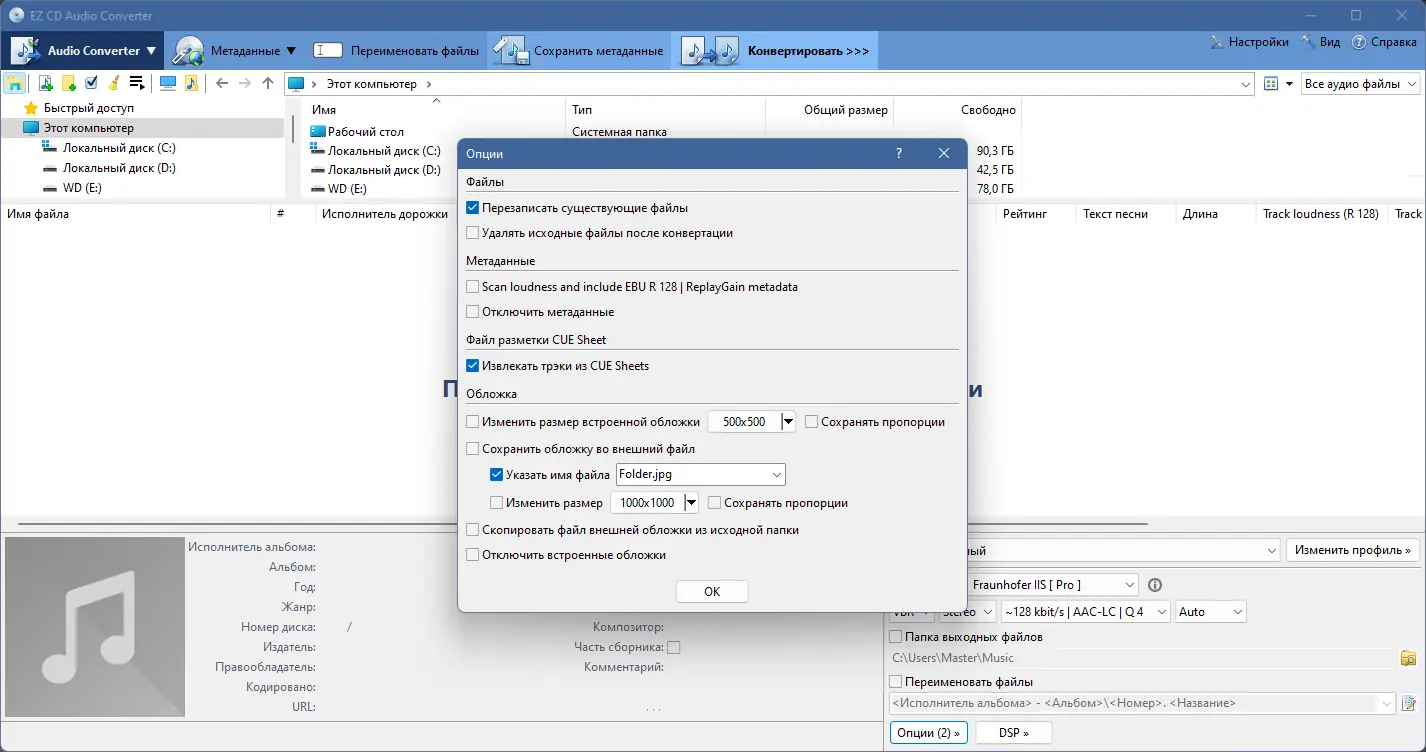The image size is (1426, 752).
Task: Click the playlist lines toolbar icon
Action: tap(138, 84)
